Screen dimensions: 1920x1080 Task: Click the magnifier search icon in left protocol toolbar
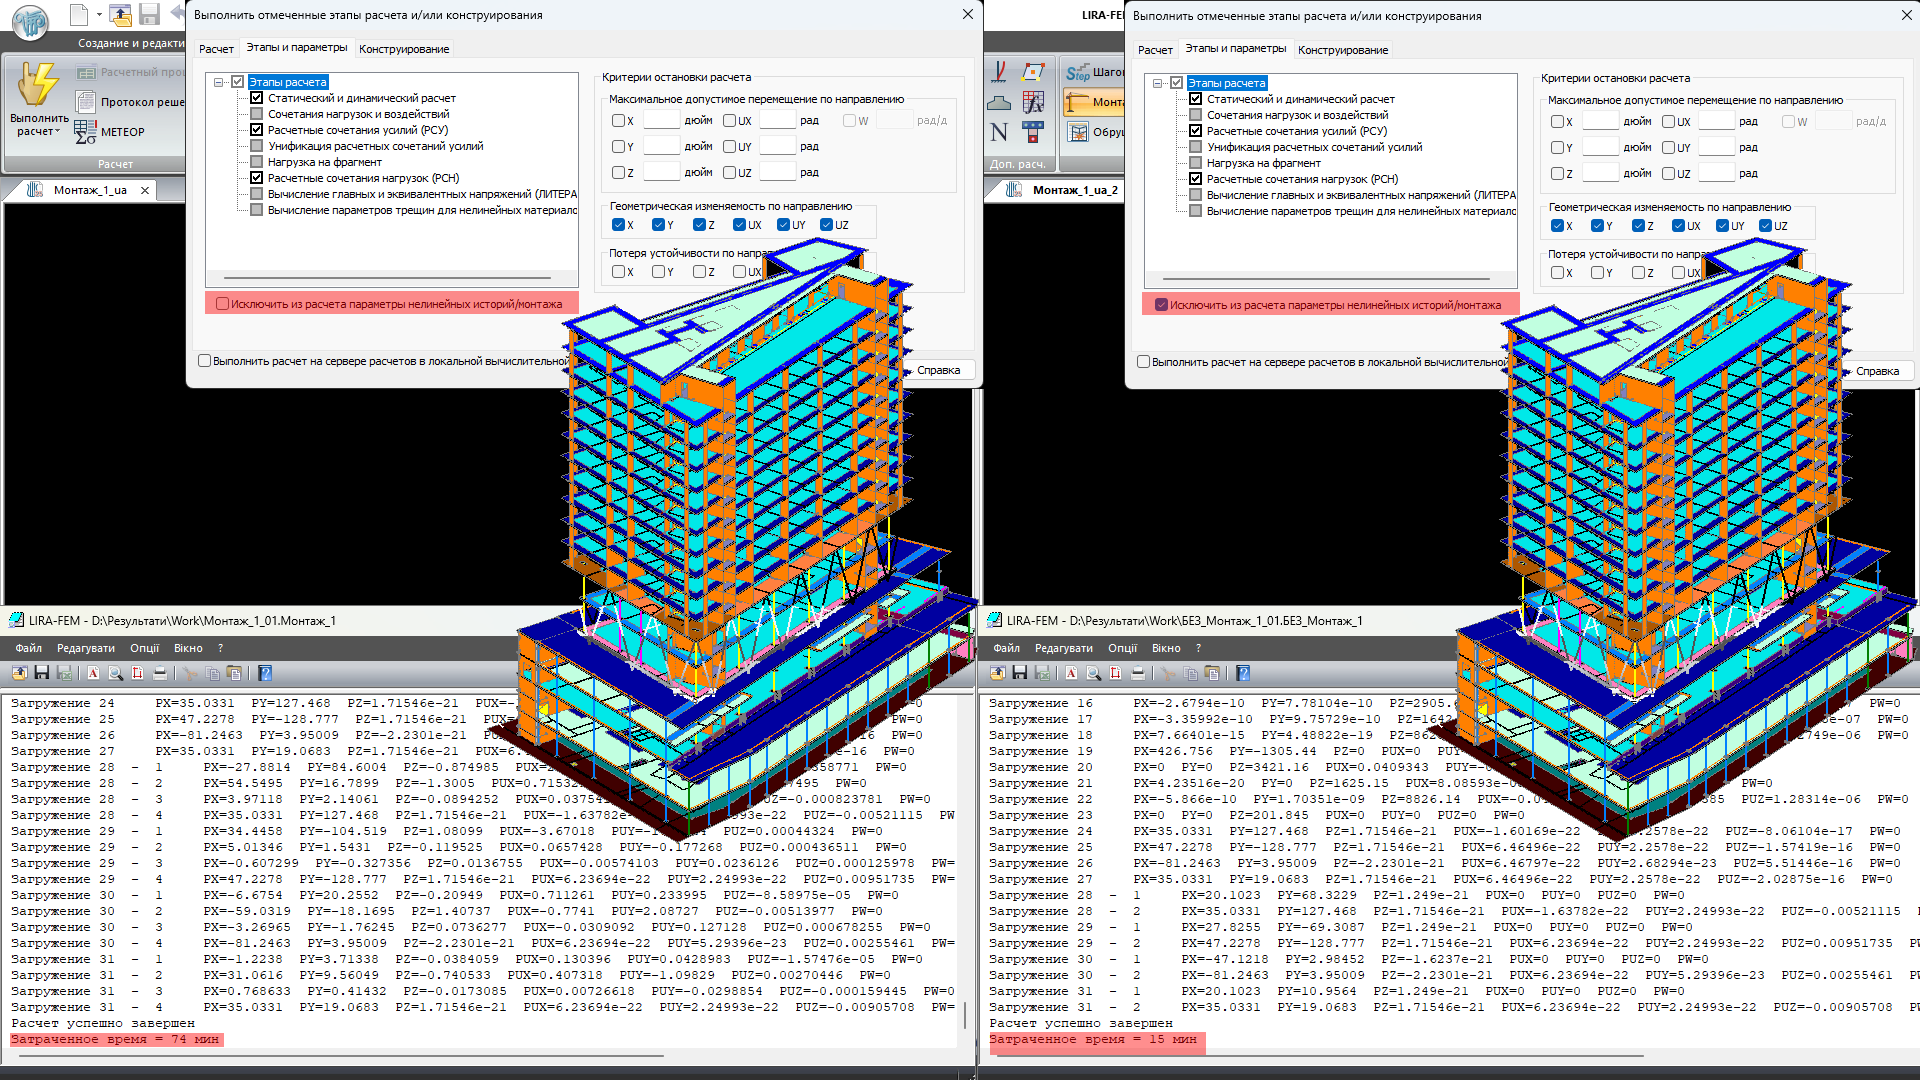115,673
